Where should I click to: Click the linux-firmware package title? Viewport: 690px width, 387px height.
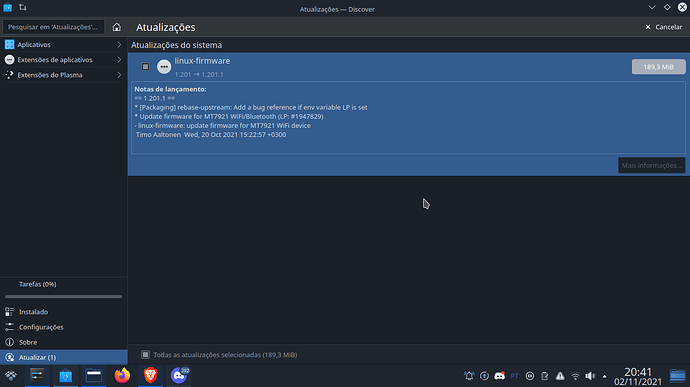click(x=202, y=61)
